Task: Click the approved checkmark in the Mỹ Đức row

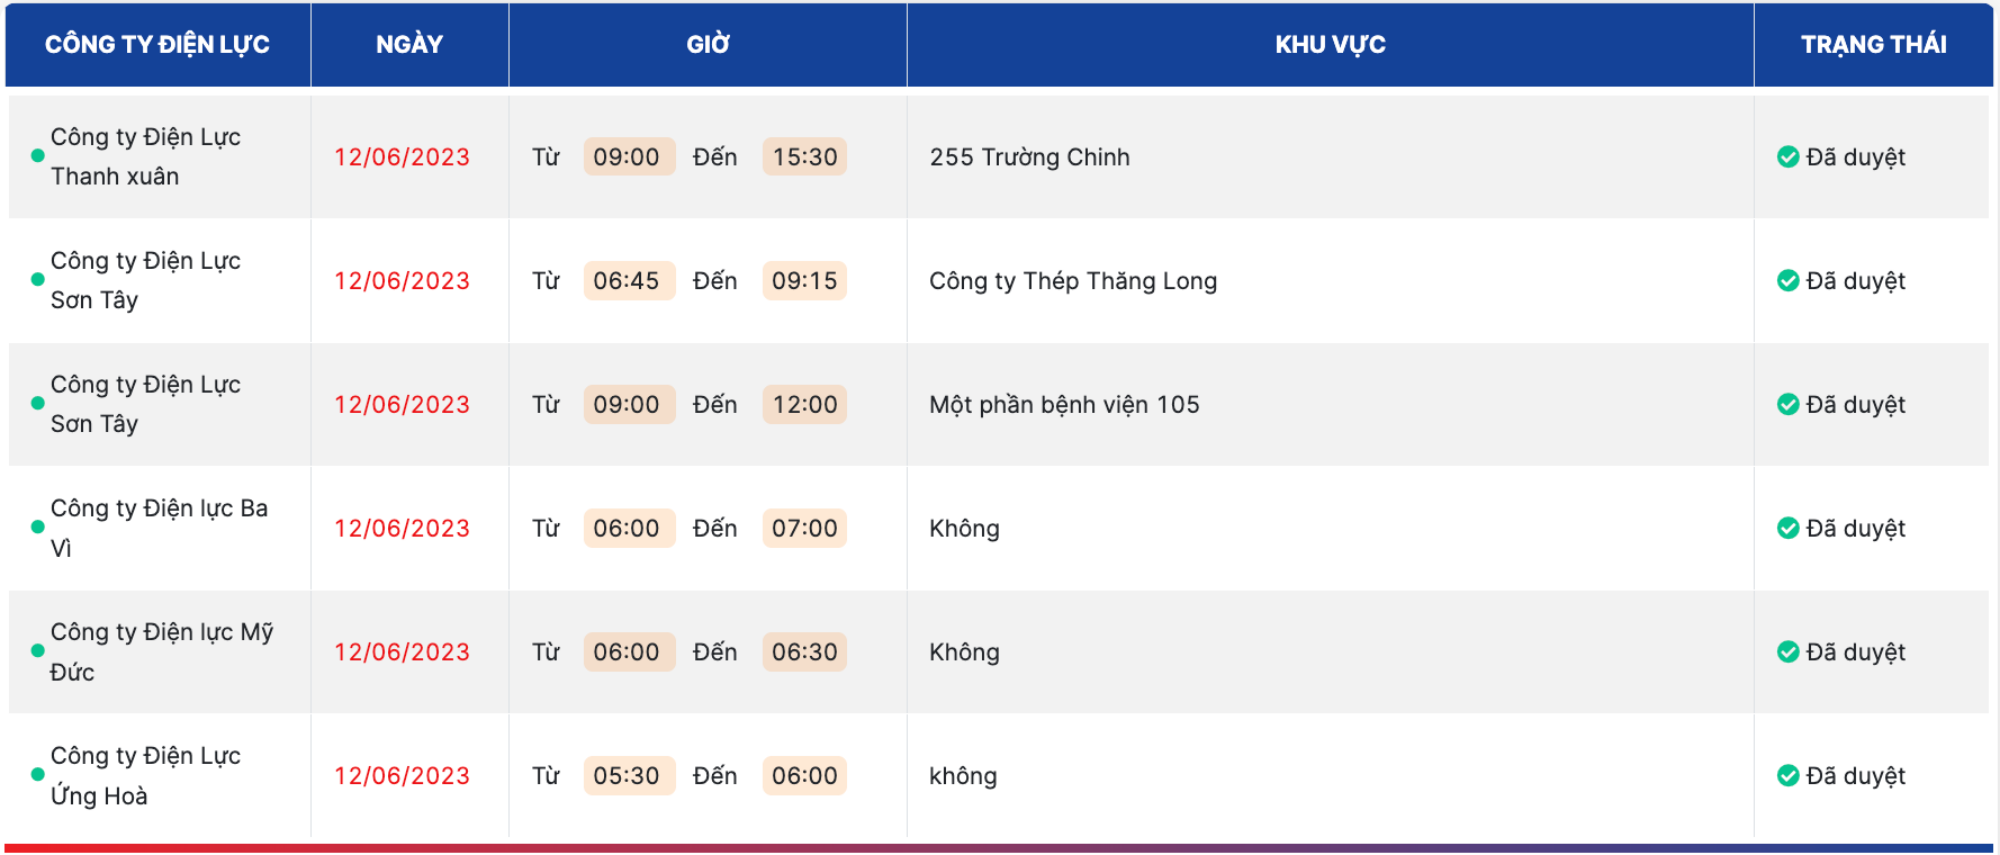Action: point(1788,652)
